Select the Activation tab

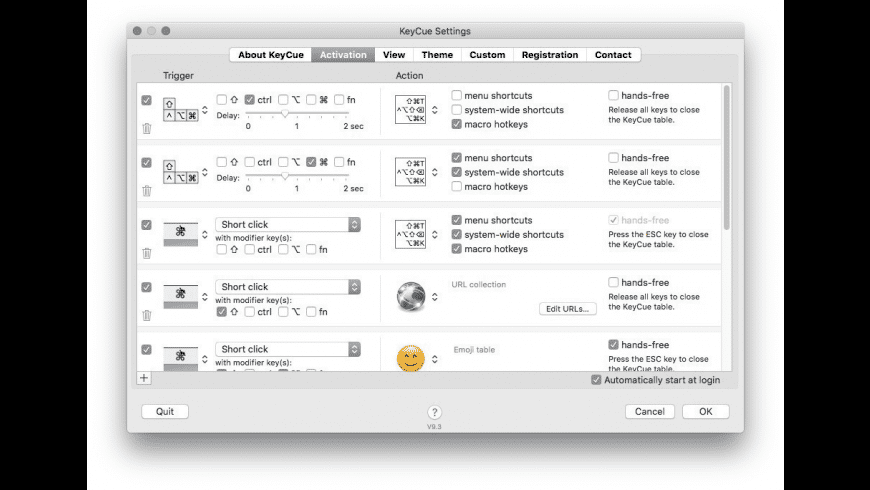pyautogui.click(x=343, y=54)
